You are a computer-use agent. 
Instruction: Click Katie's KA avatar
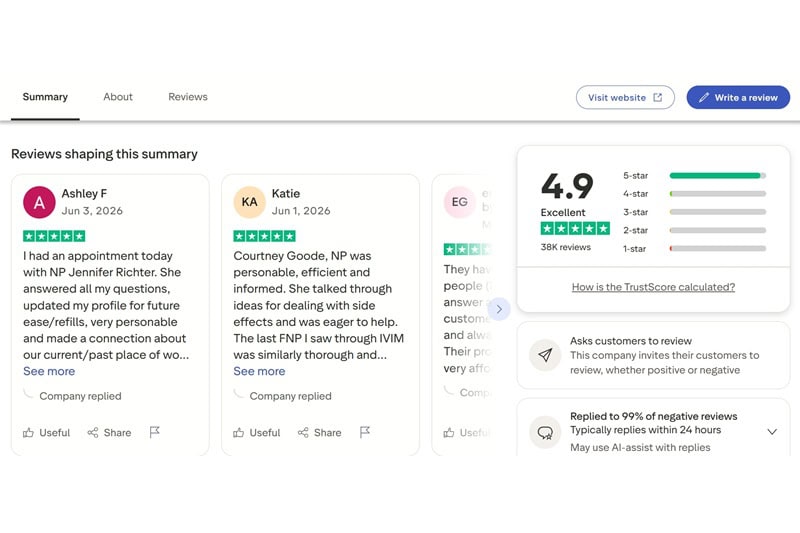click(249, 202)
